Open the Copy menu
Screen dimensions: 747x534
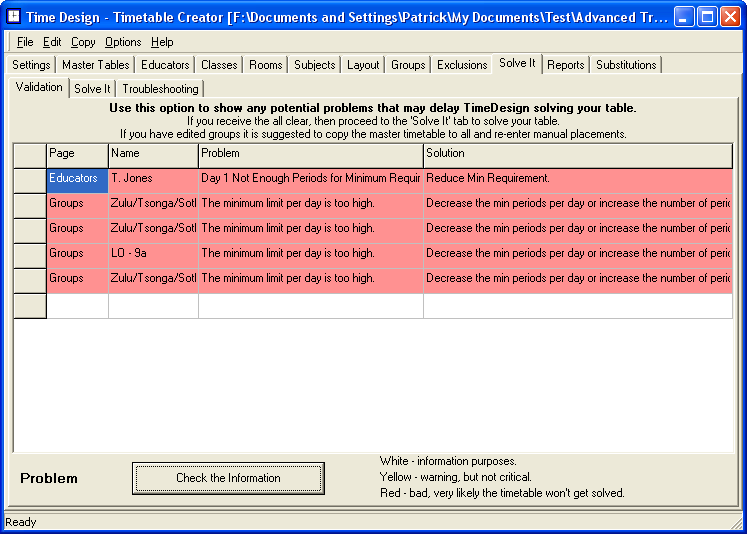click(83, 42)
